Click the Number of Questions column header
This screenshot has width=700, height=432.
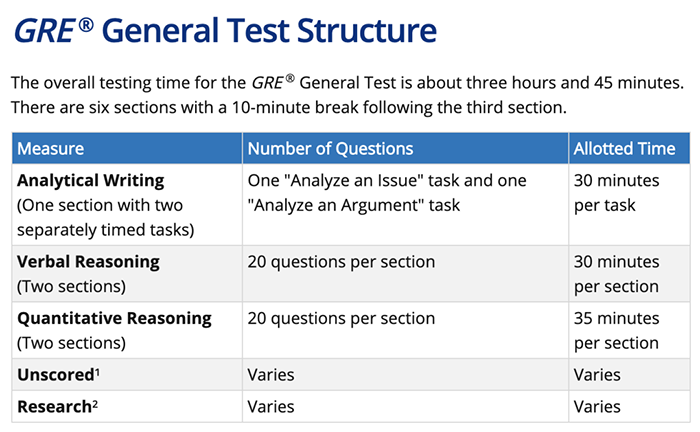[x=330, y=149]
